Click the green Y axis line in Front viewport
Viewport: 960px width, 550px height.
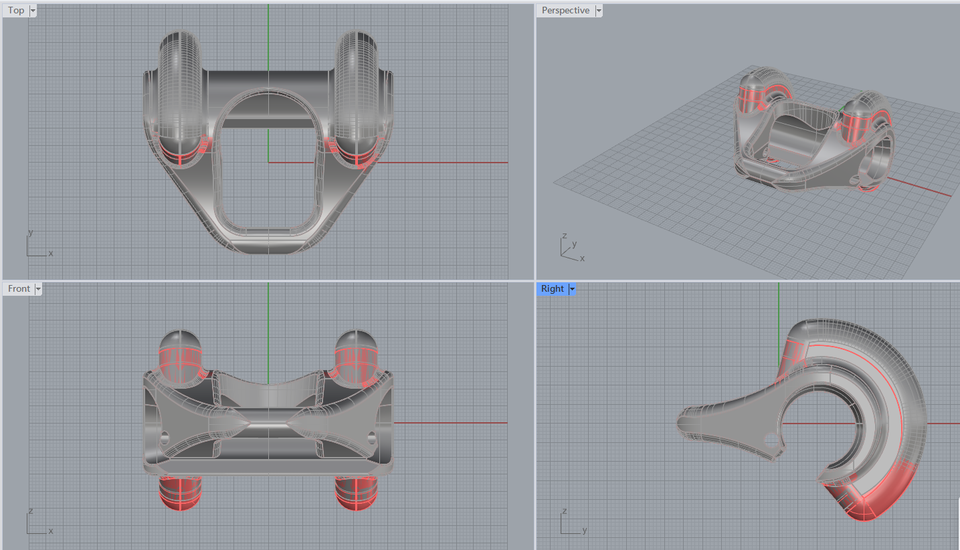click(x=268, y=310)
